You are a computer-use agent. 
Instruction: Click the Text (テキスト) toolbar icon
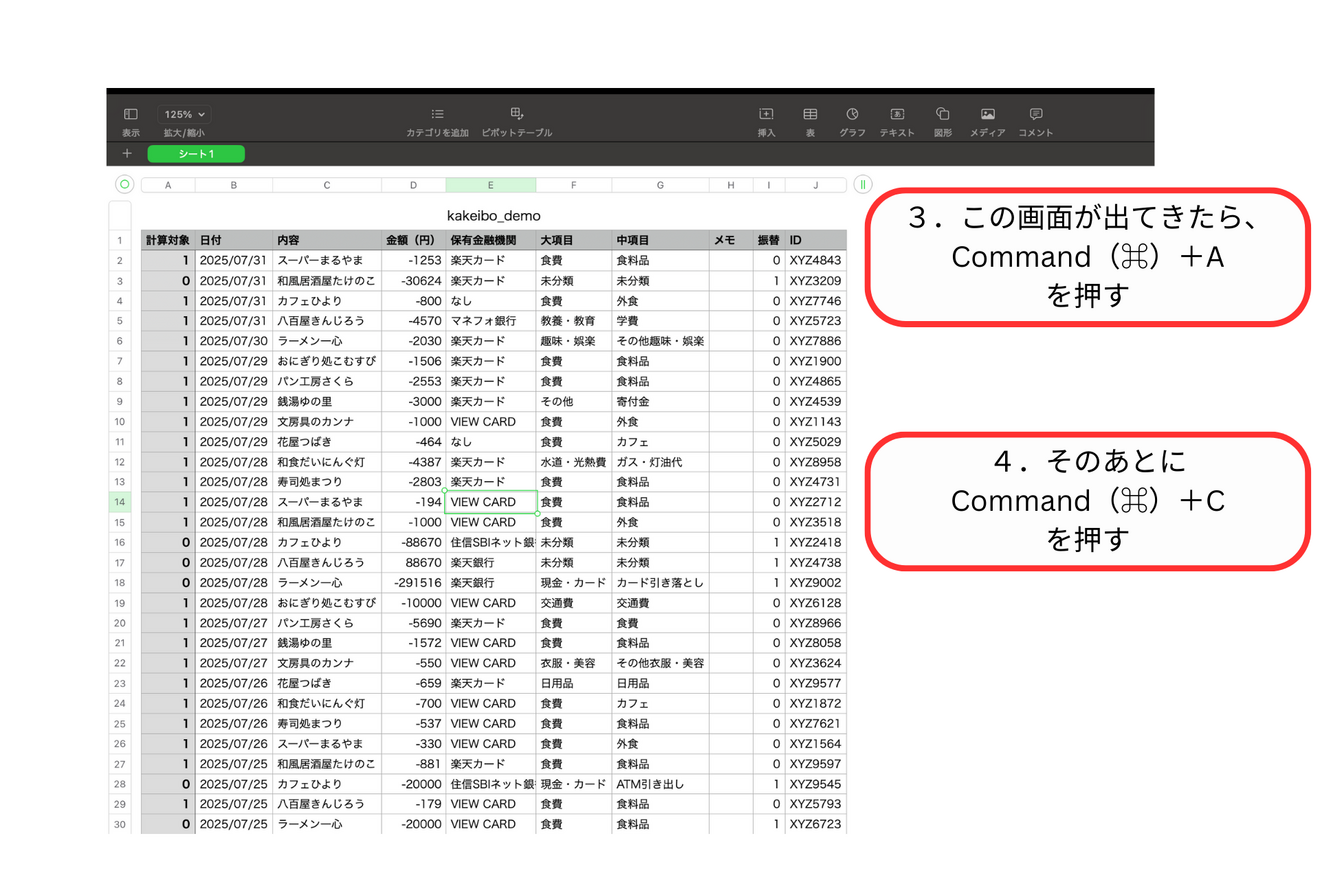pos(897,114)
